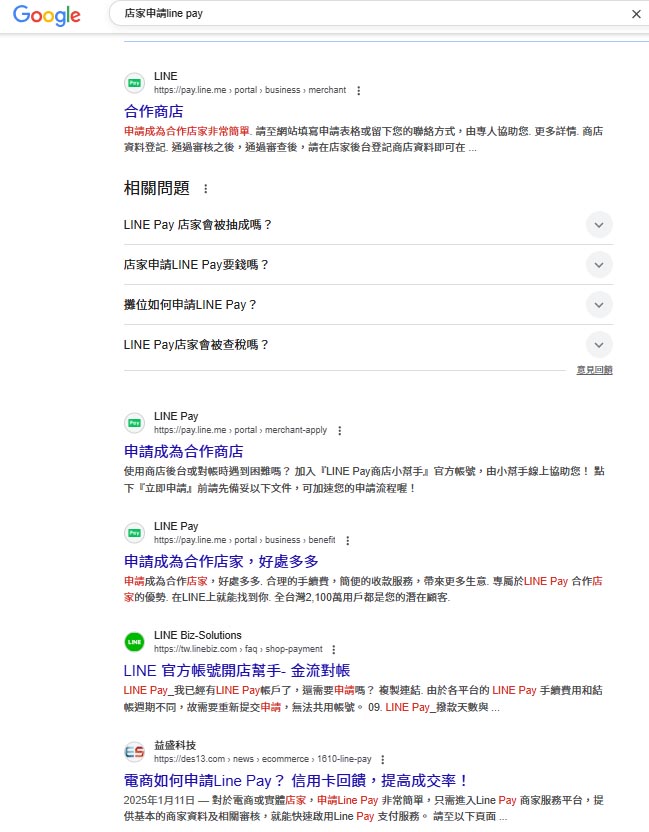Click the 益盛科技 site name
Screen dimensions: 649x832
pyautogui.click(x=175, y=745)
